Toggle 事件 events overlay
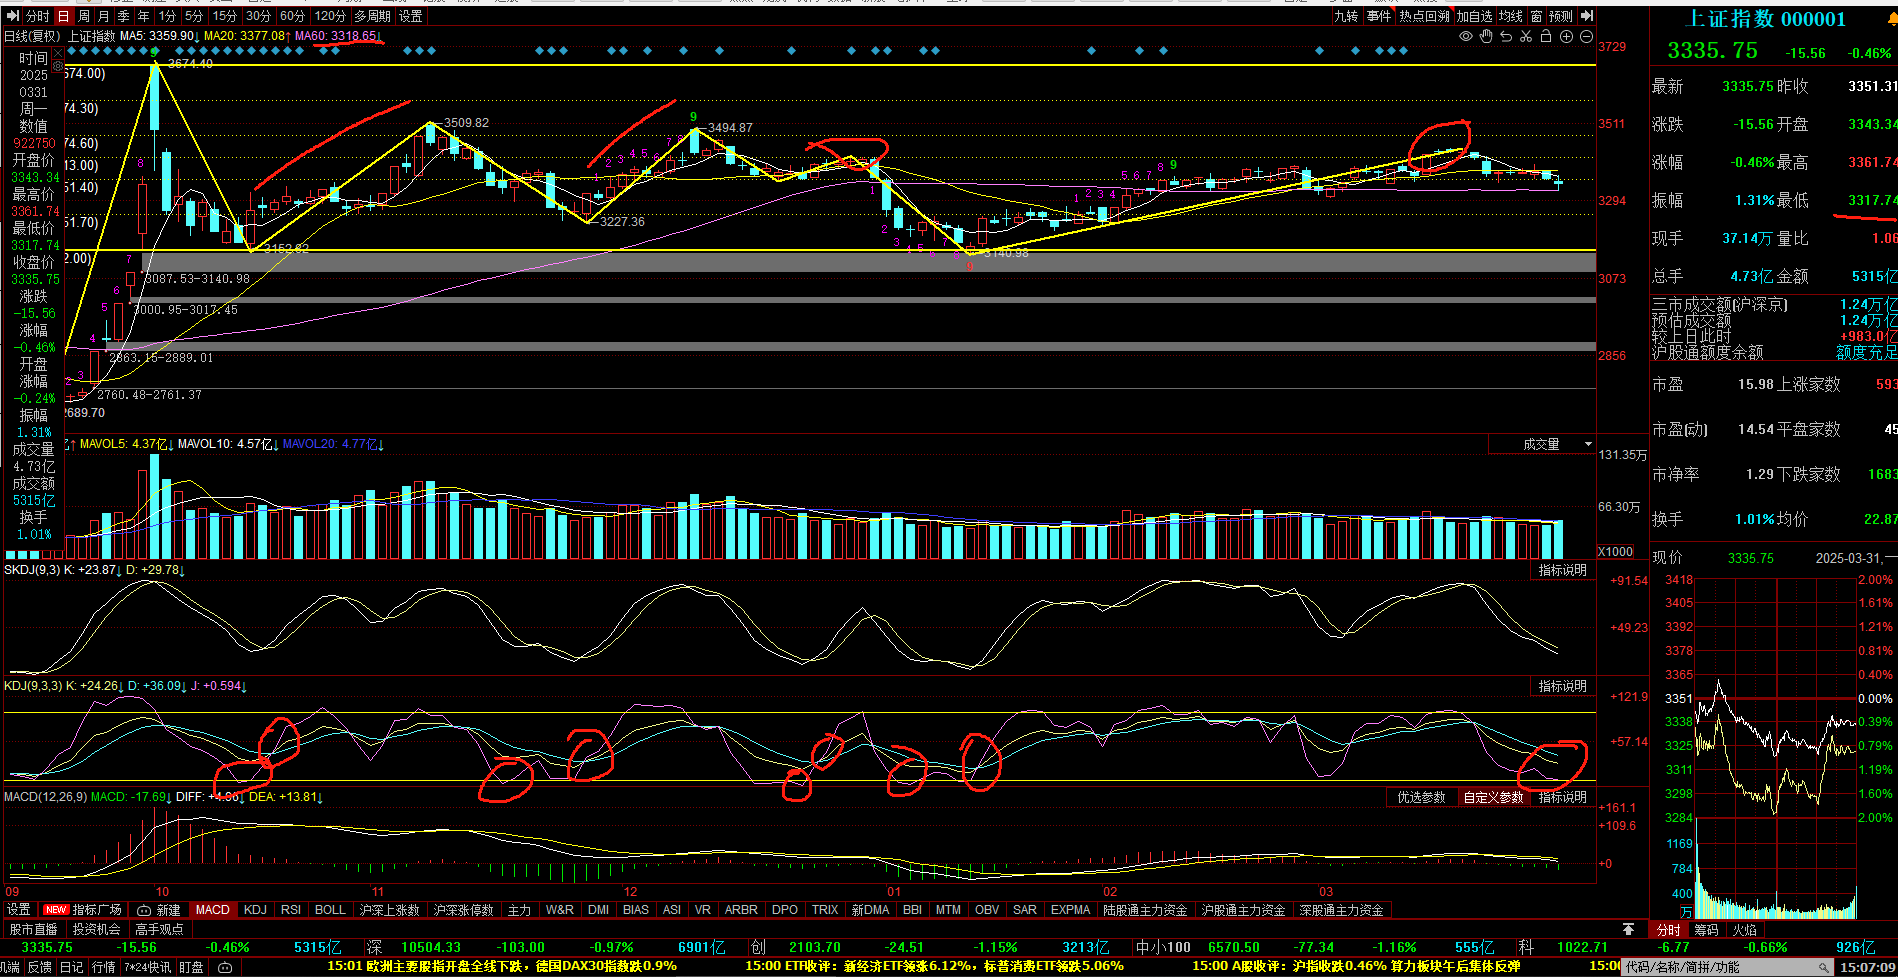This screenshot has width=1898, height=977. click(1379, 16)
